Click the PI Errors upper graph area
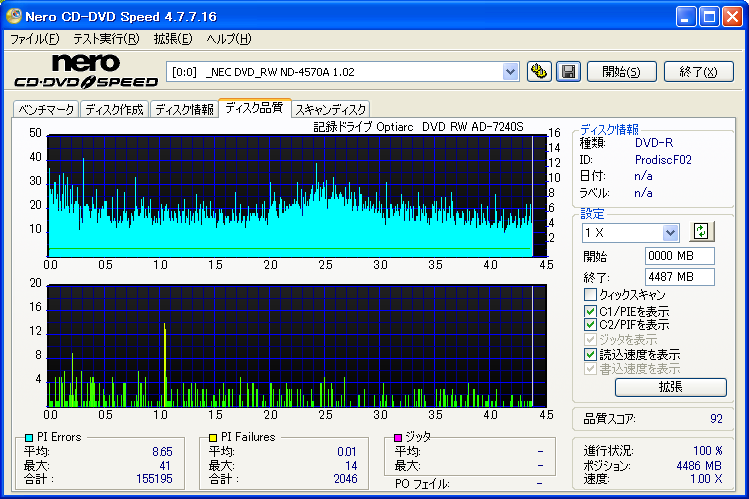 click(297, 196)
